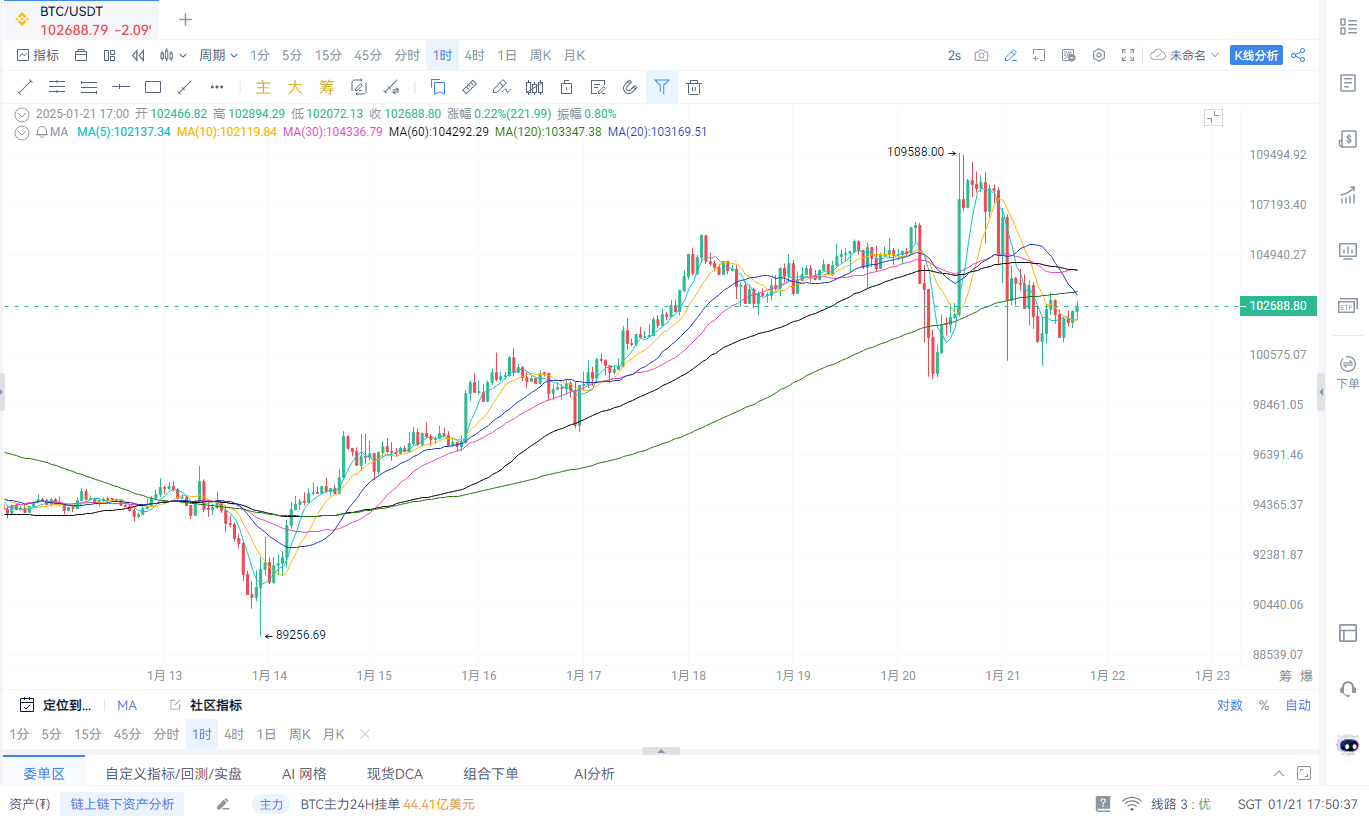Open the candlestick chart type dropdown

[173, 55]
